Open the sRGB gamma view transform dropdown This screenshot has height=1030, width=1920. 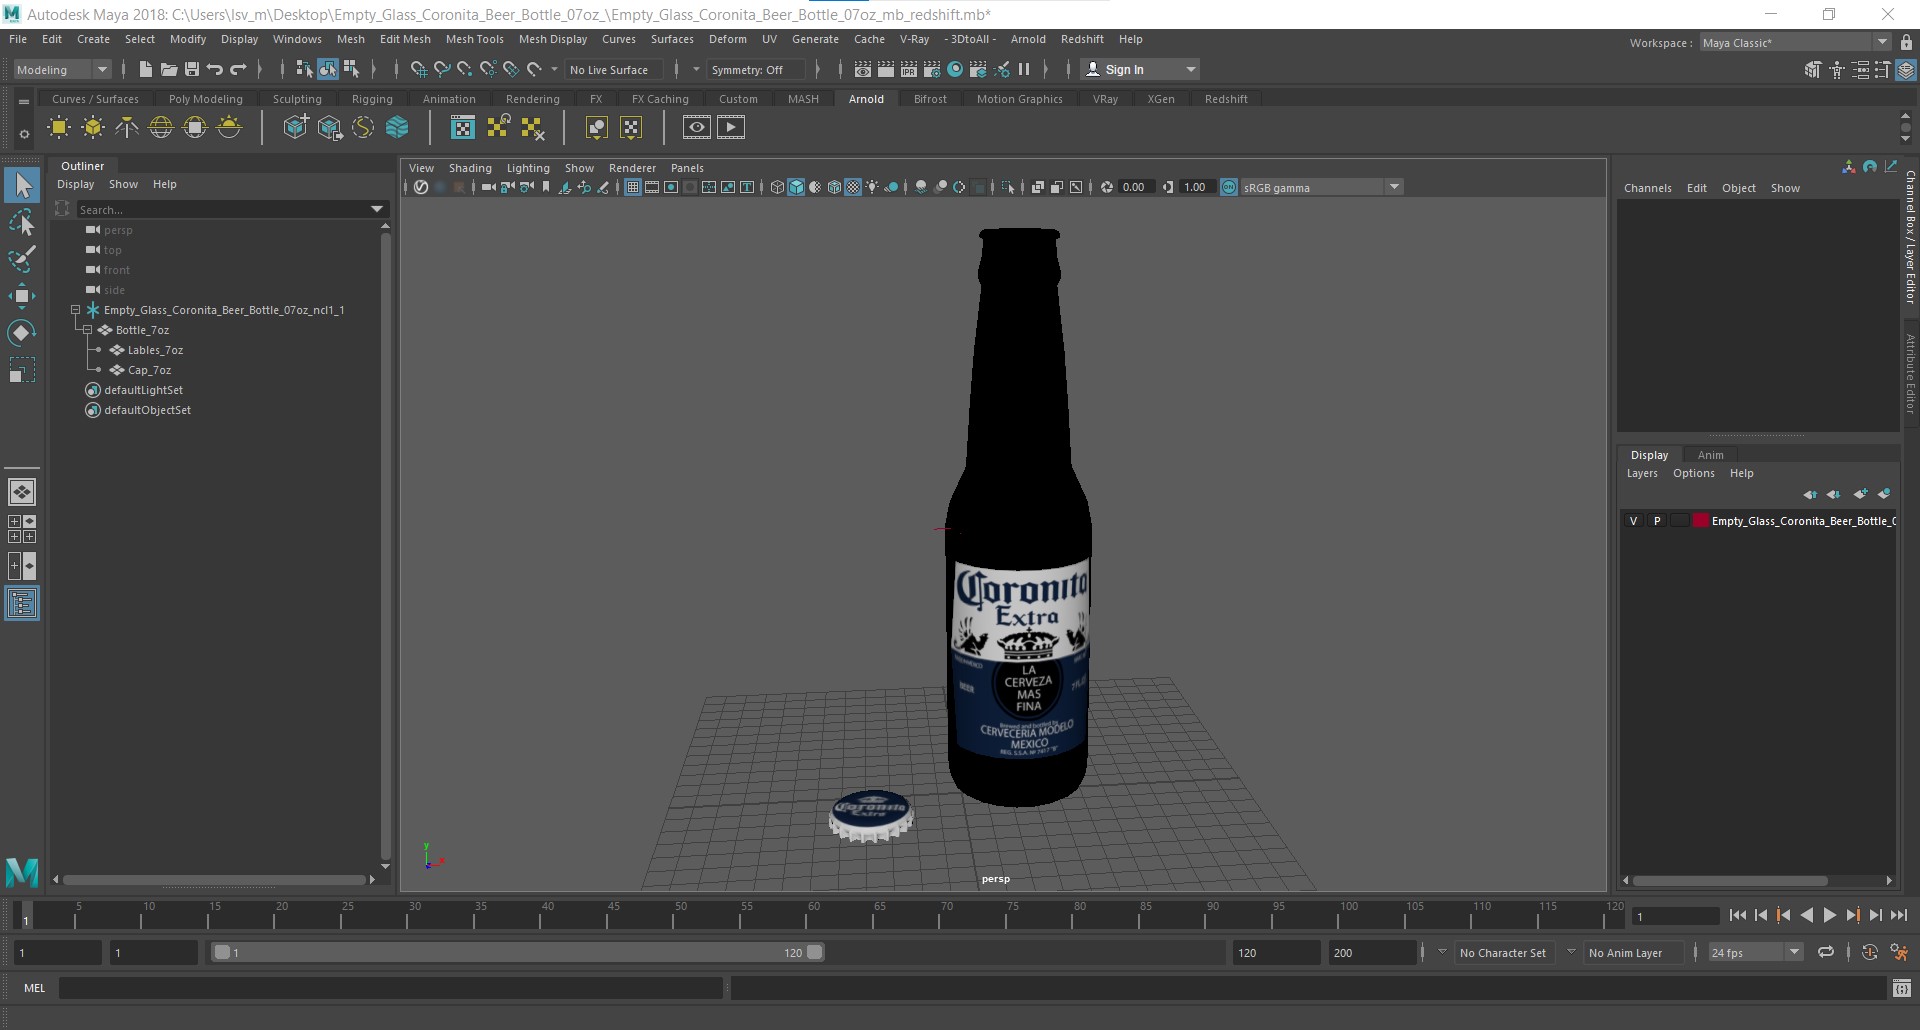click(x=1322, y=187)
